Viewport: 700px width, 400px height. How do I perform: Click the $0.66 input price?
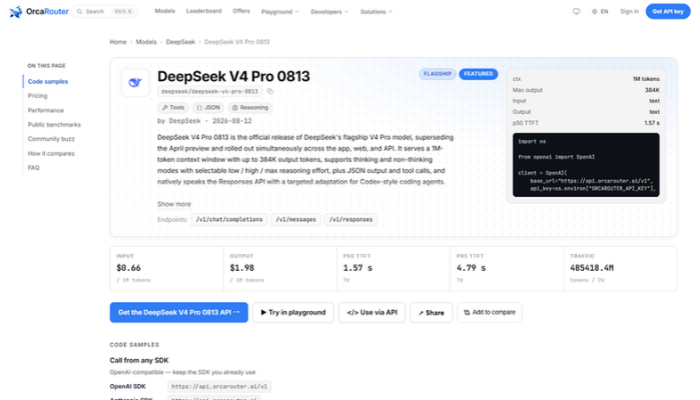click(x=129, y=268)
